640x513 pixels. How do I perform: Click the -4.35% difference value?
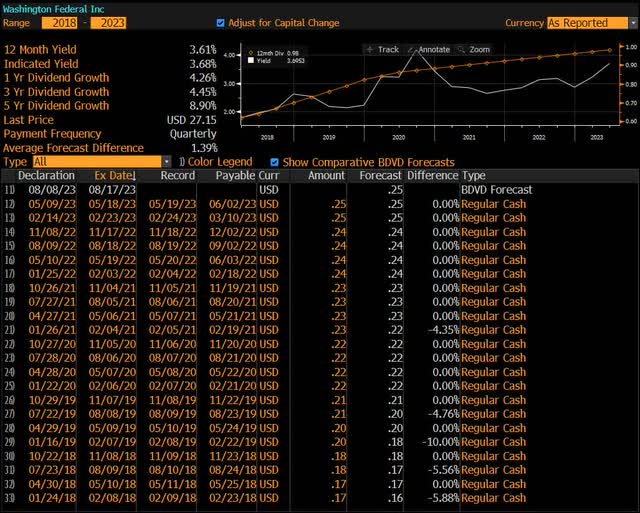pos(444,330)
